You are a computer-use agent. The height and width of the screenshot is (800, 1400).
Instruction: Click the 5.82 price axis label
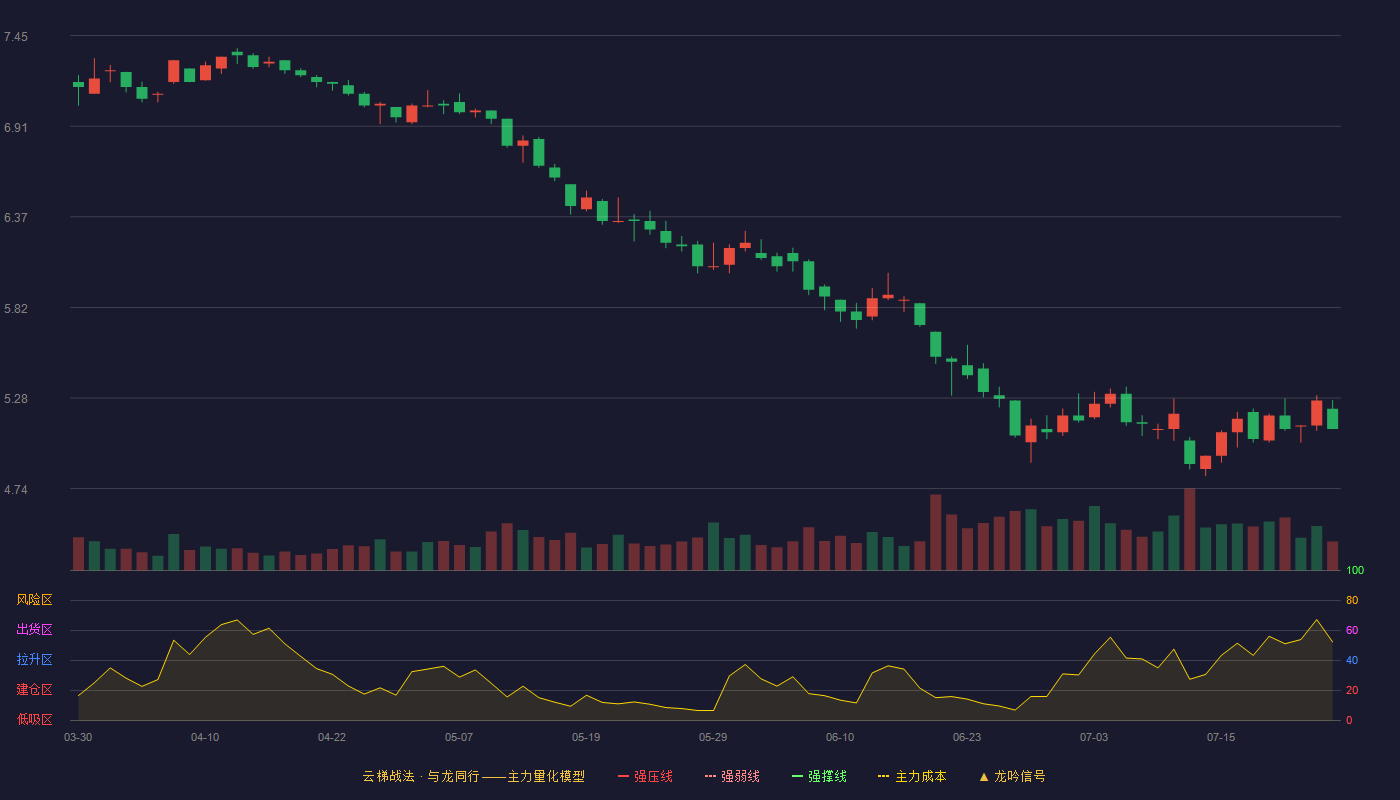(15, 309)
